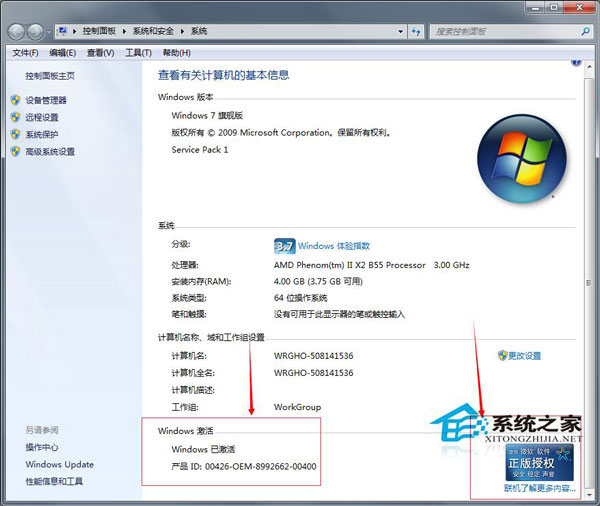
Task: Open 系统保护 from sidebar
Action: pos(42,134)
